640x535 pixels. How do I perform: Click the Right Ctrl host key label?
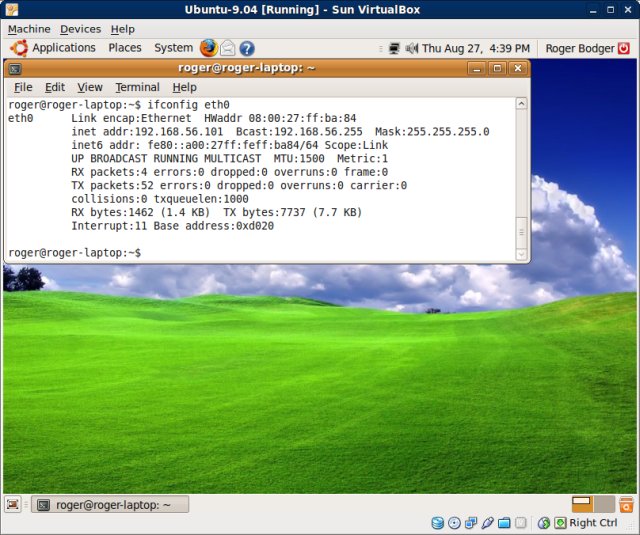593,523
